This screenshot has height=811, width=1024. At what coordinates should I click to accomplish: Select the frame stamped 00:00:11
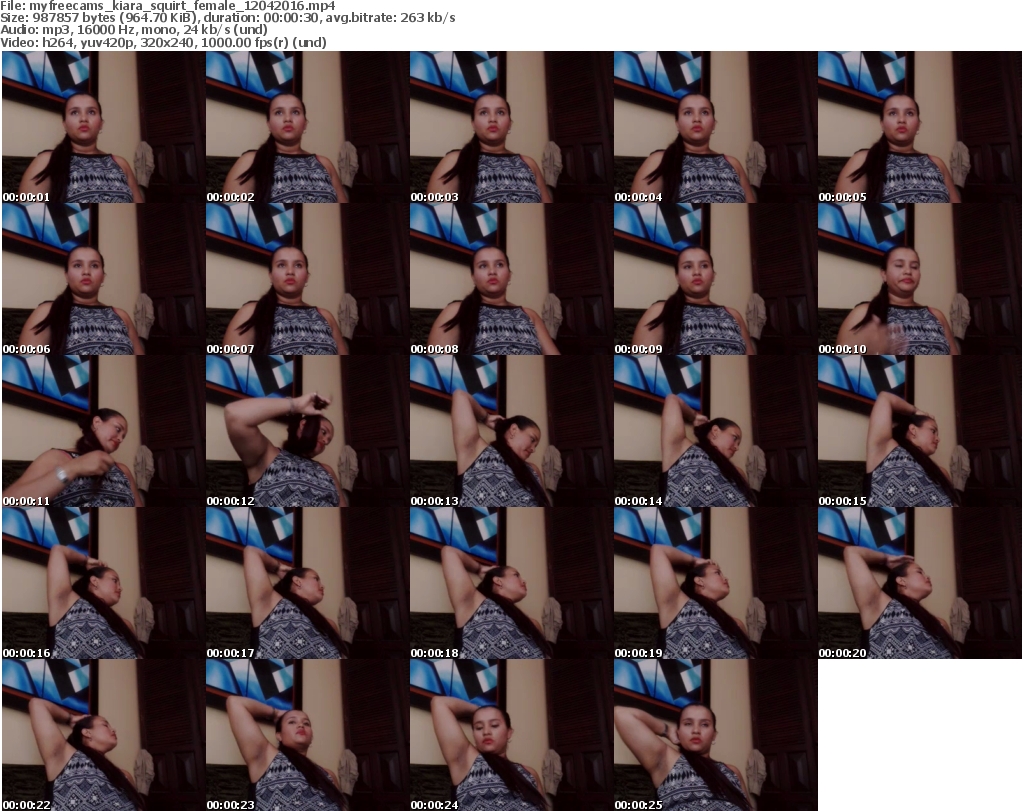tap(104, 431)
